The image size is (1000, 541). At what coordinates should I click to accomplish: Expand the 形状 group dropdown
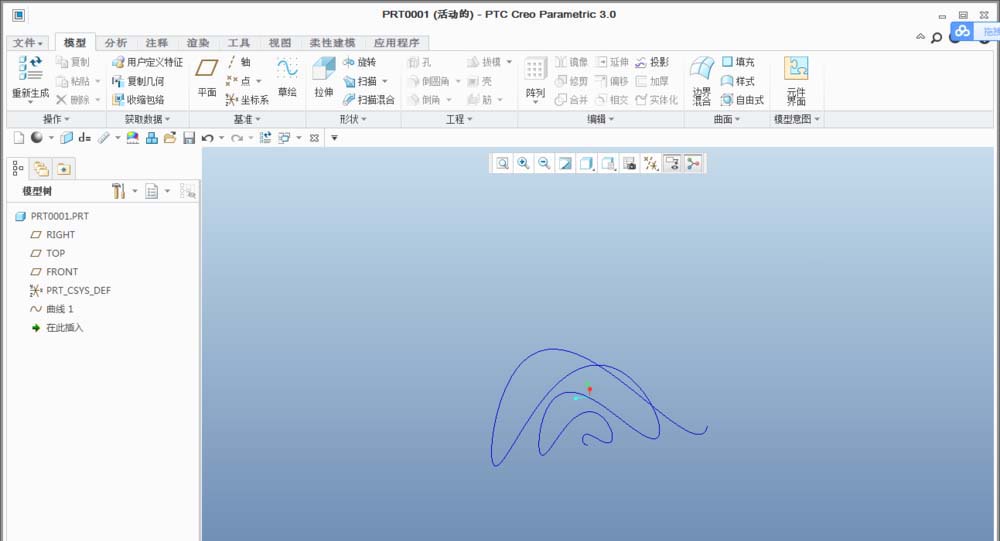click(353, 119)
